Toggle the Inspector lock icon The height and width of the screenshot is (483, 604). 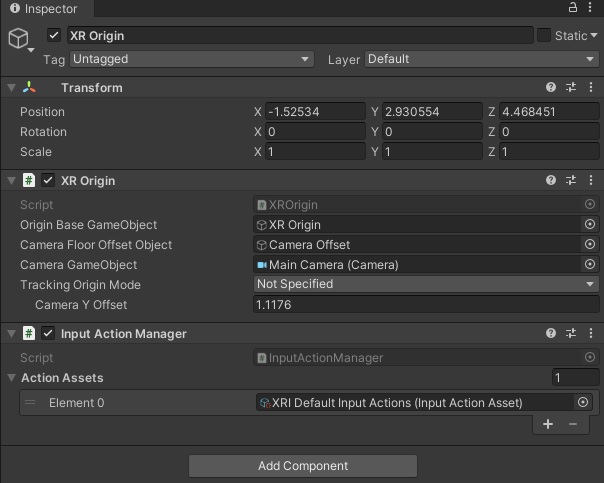[573, 7]
